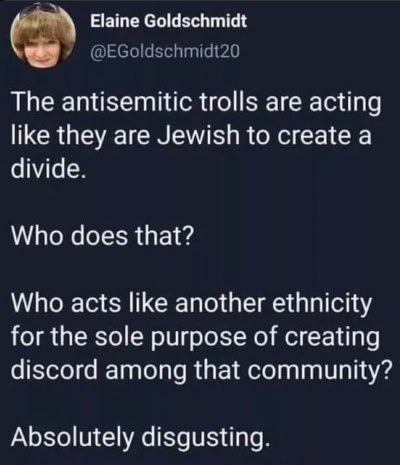Click the word "trolls" in the tweet
The width and height of the screenshot is (400, 465).
(229, 103)
